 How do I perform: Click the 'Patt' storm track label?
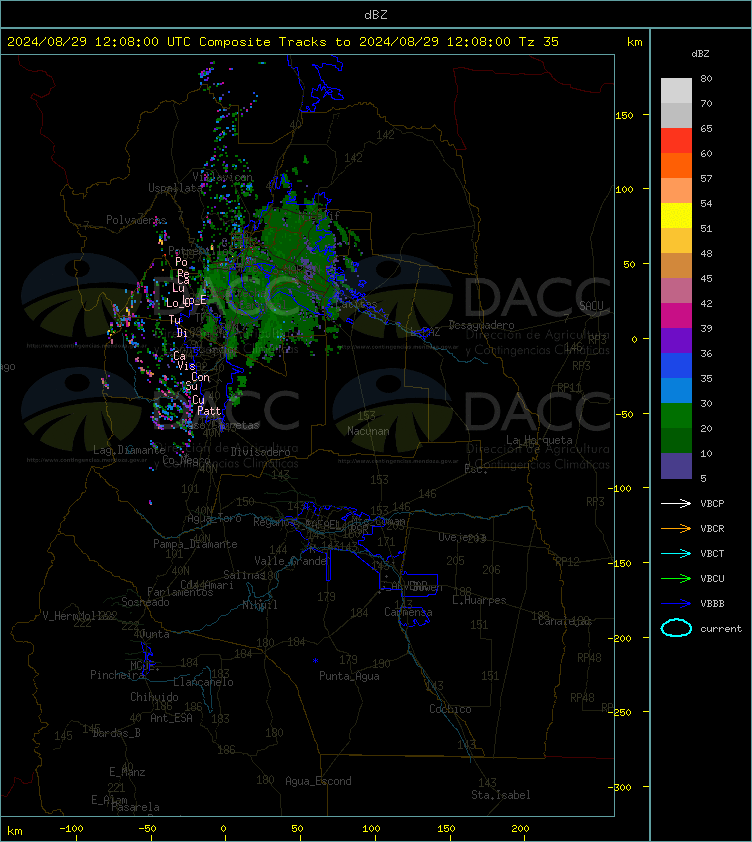coord(209,411)
